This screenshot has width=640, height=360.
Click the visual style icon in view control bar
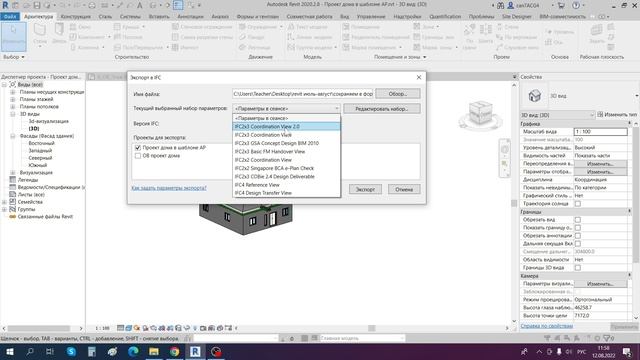tap(129, 328)
